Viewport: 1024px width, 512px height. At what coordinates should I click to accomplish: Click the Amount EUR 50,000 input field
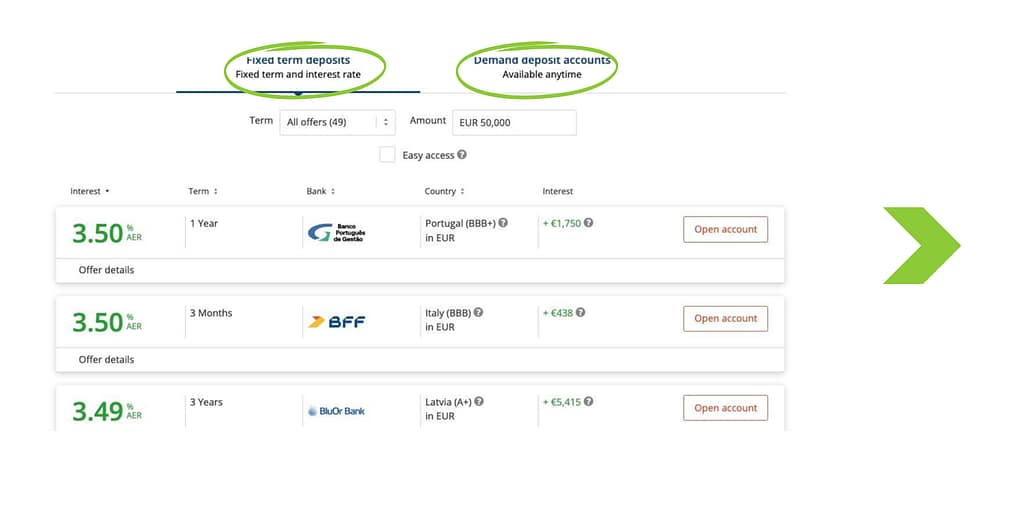click(515, 122)
